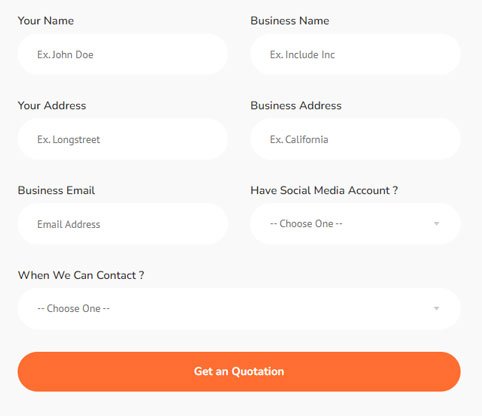Select the 'Your Address' label text

pyautogui.click(x=52, y=106)
